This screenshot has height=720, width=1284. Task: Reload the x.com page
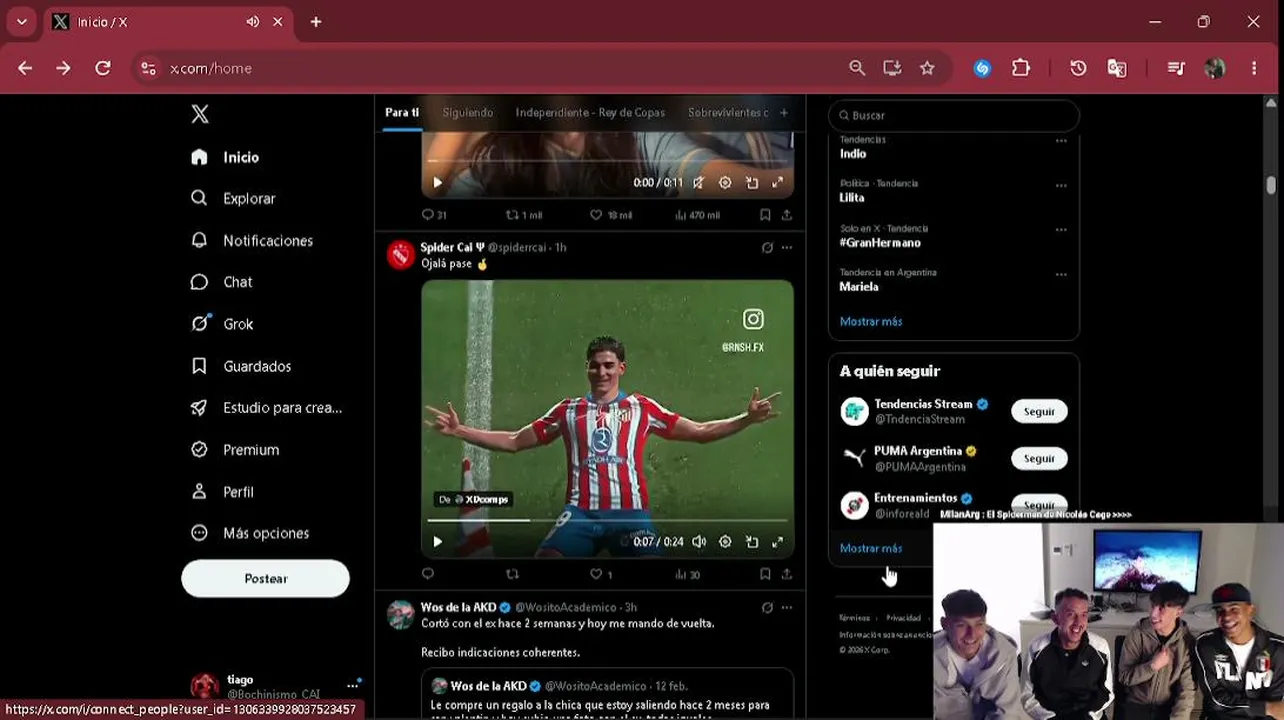(103, 68)
